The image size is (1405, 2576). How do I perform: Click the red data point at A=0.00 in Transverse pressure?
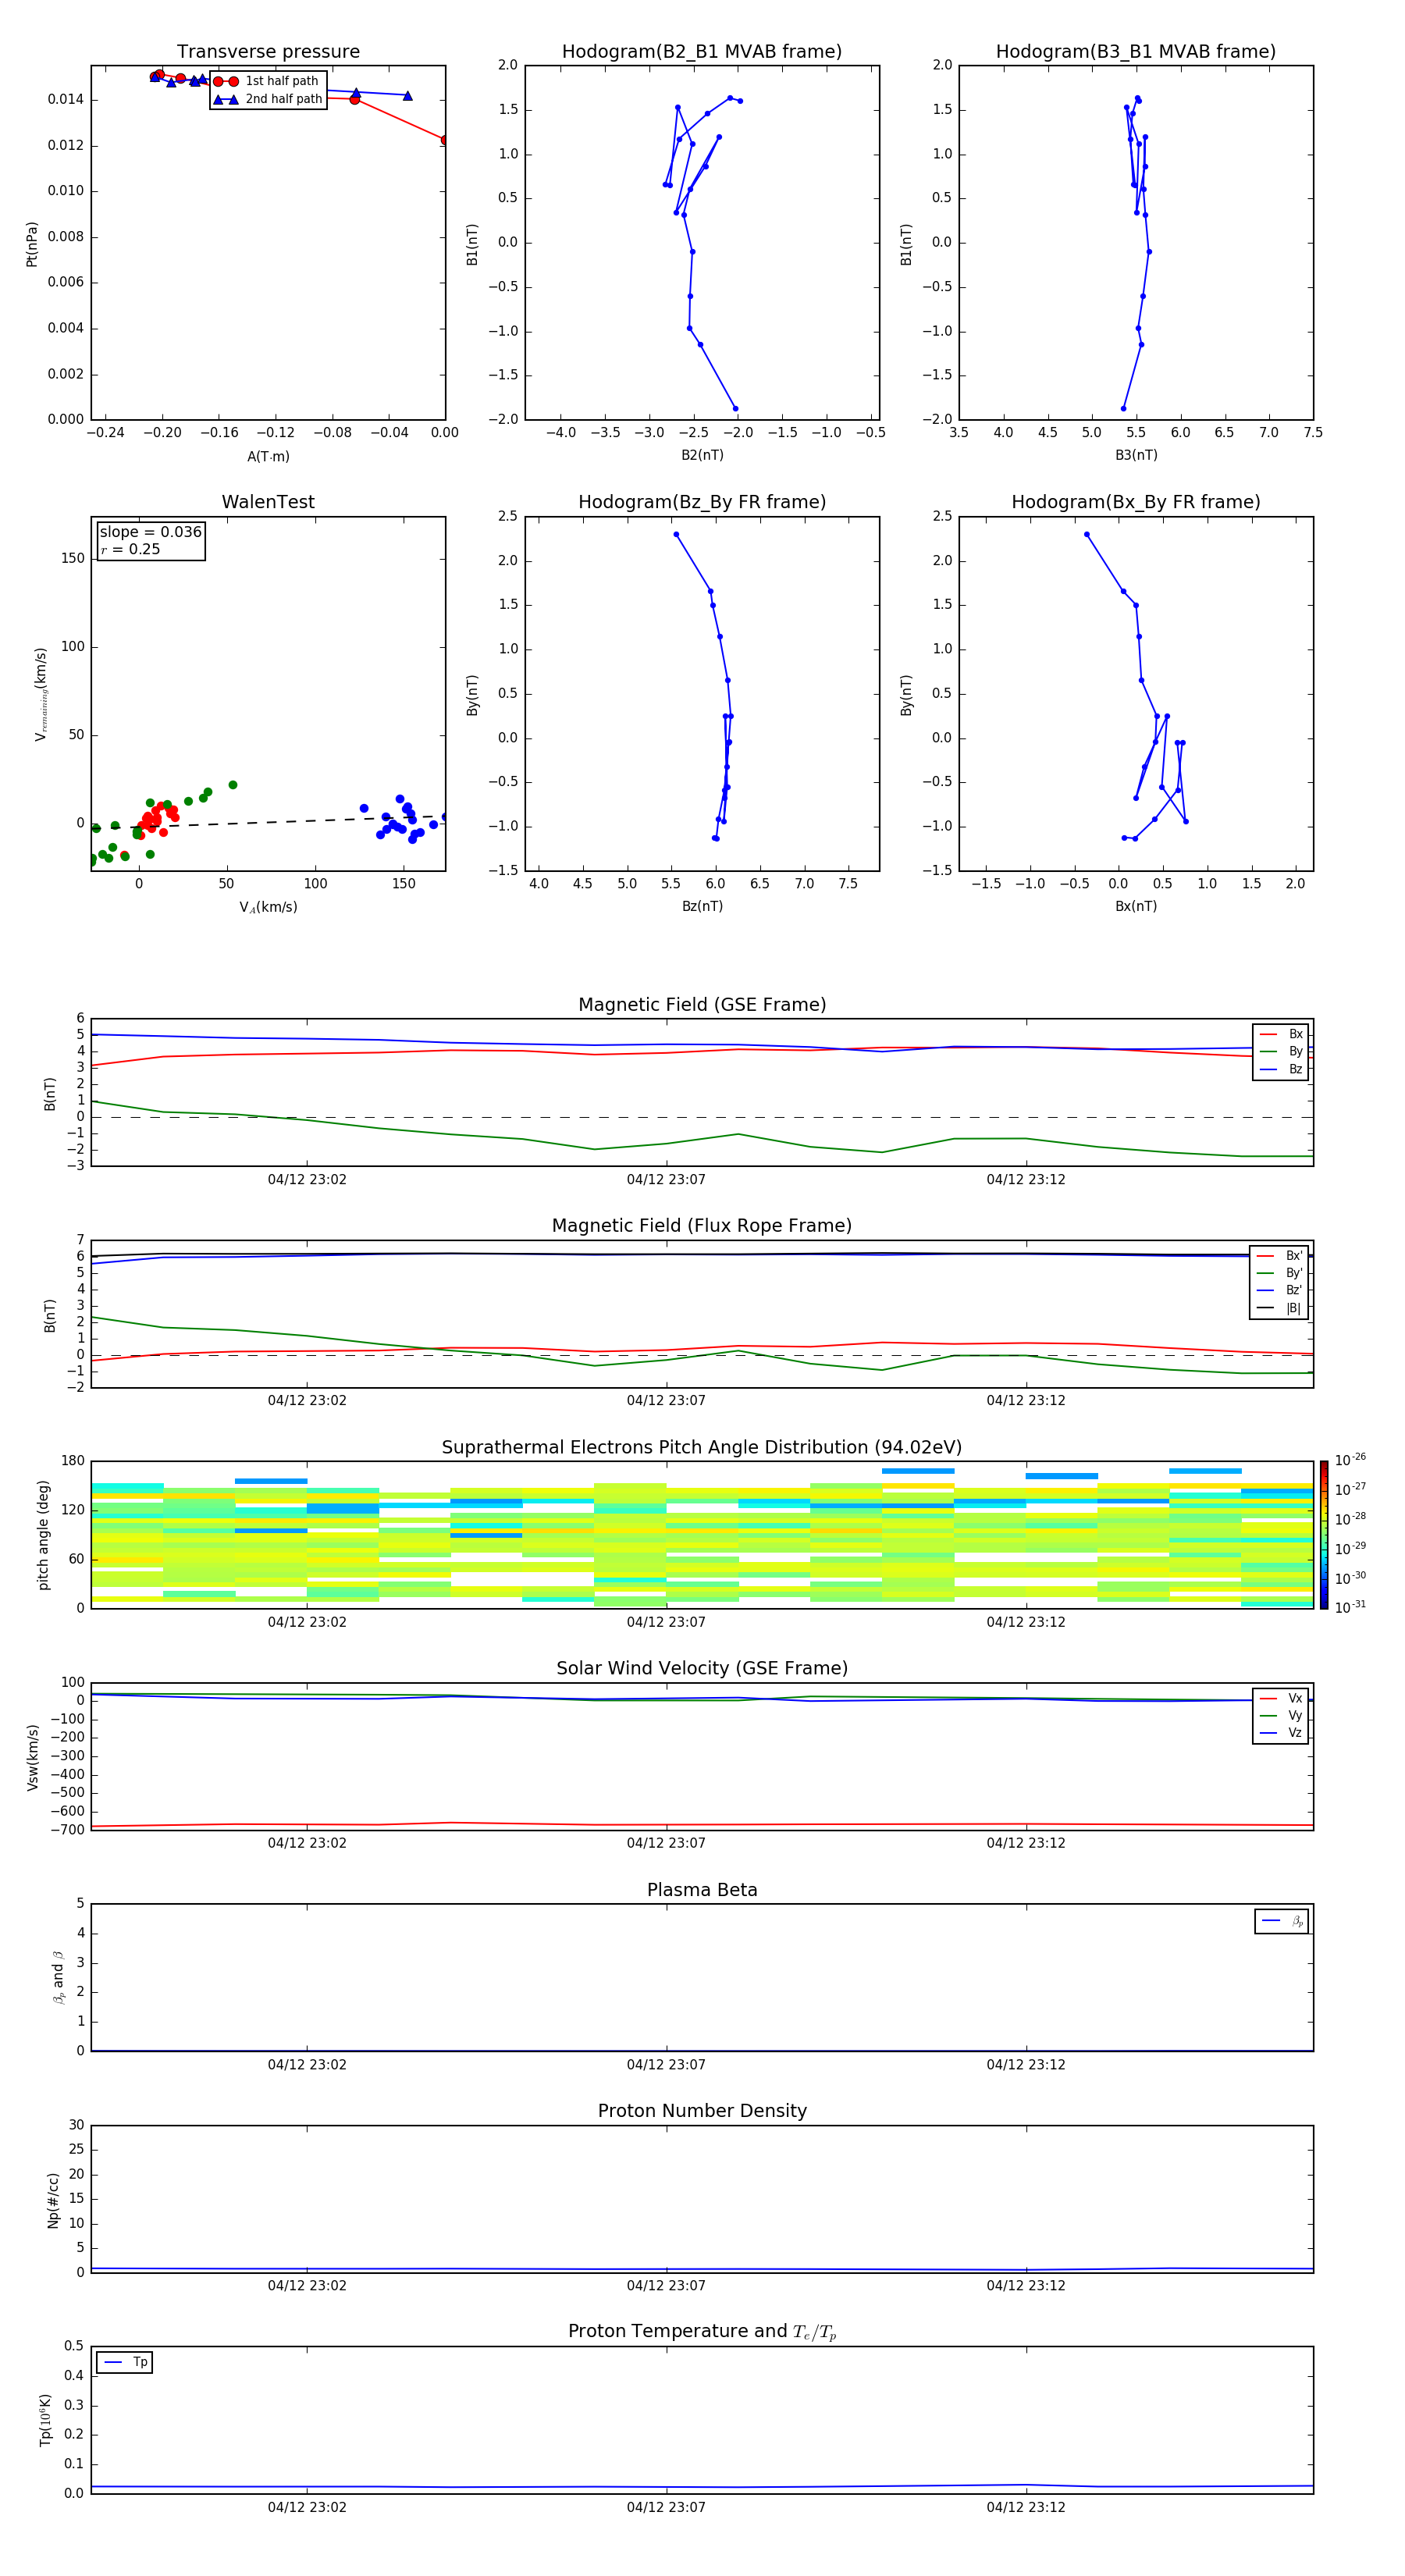(x=445, y=140)
